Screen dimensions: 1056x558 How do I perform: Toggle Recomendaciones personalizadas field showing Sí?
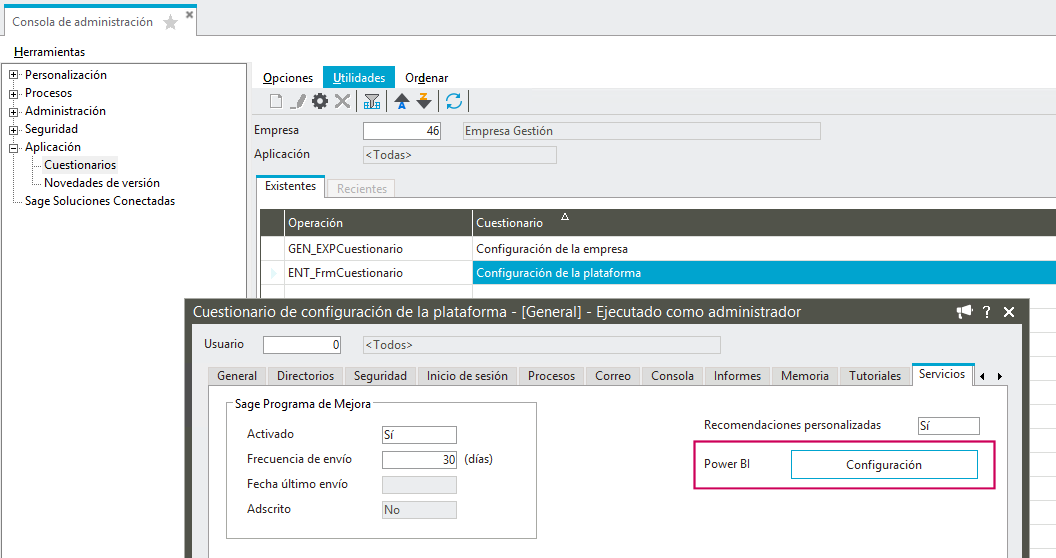pyautogui.click(x=948, y=426)
